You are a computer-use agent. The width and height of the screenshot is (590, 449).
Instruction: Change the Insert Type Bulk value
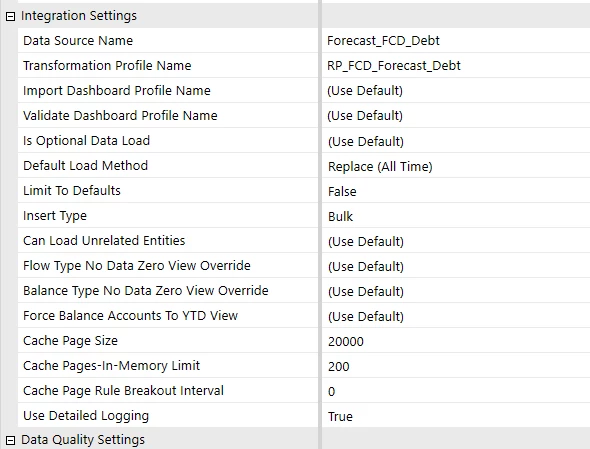pos(456,216)
